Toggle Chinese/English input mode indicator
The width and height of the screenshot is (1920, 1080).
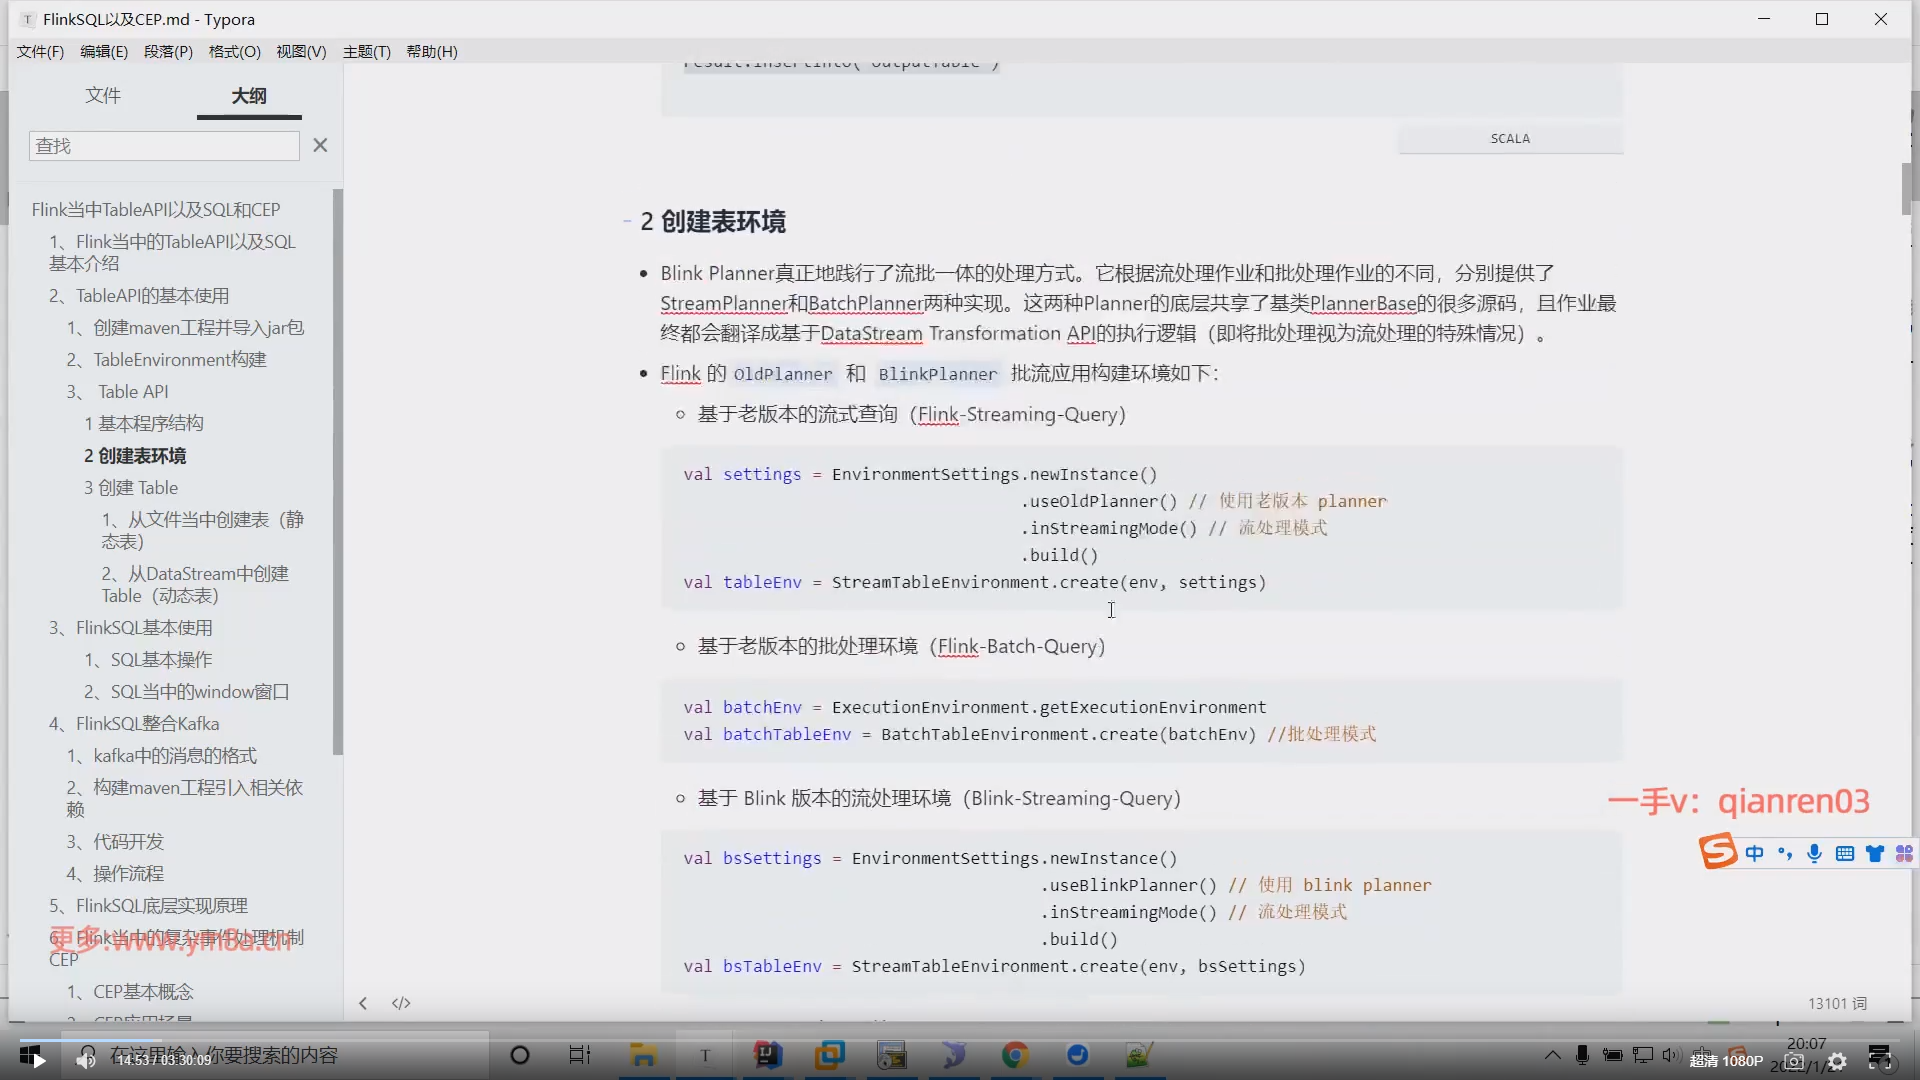tap(1754, 853)
